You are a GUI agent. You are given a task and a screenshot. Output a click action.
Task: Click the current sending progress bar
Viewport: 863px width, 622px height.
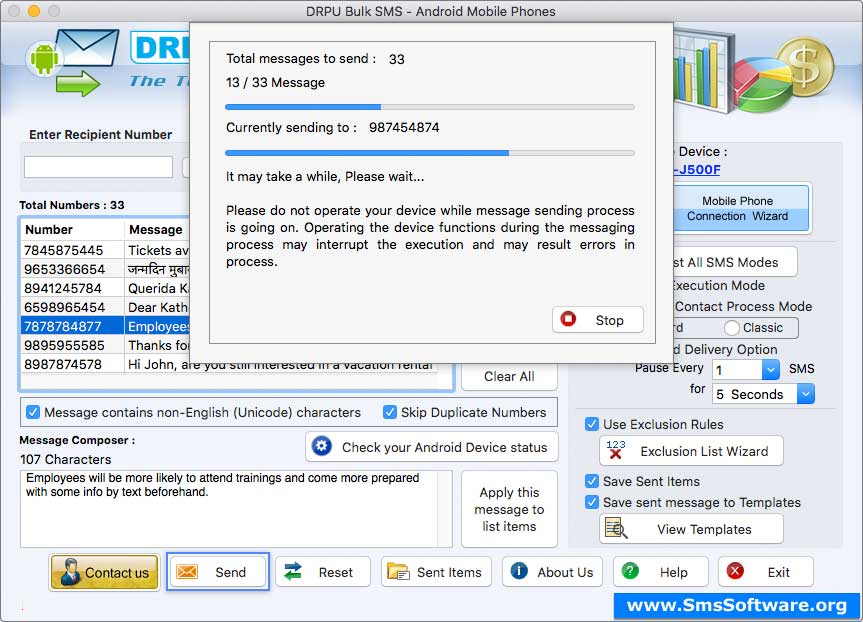pos(430,153)
